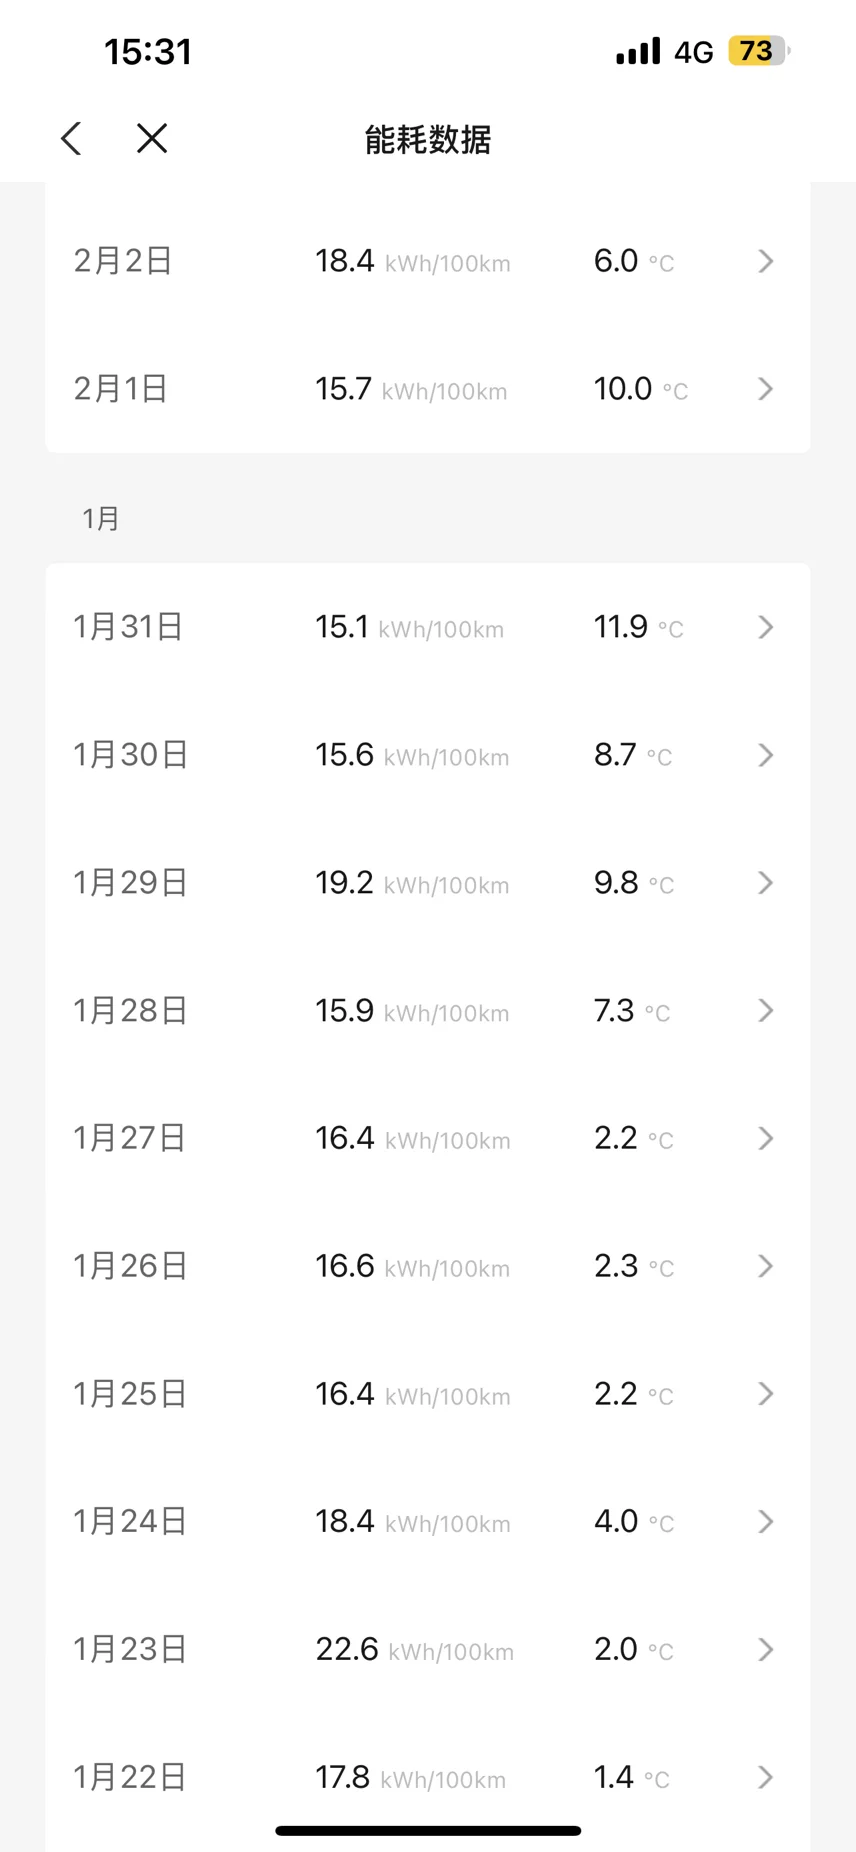Screen dimensions: 856x1852
Task: Tap chevron on the 1月30日 row
Action: coord(766,755)
